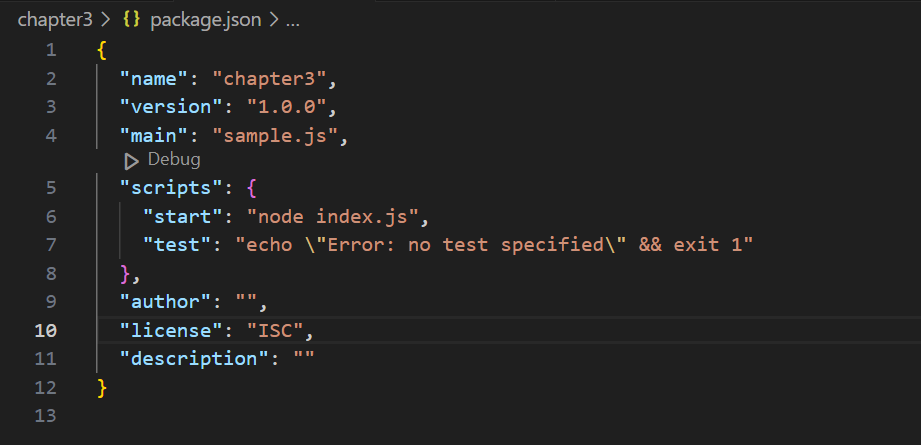Click the "node index.js" value
The height and width of the screenshot is (445, 921).
pos(332,217)
